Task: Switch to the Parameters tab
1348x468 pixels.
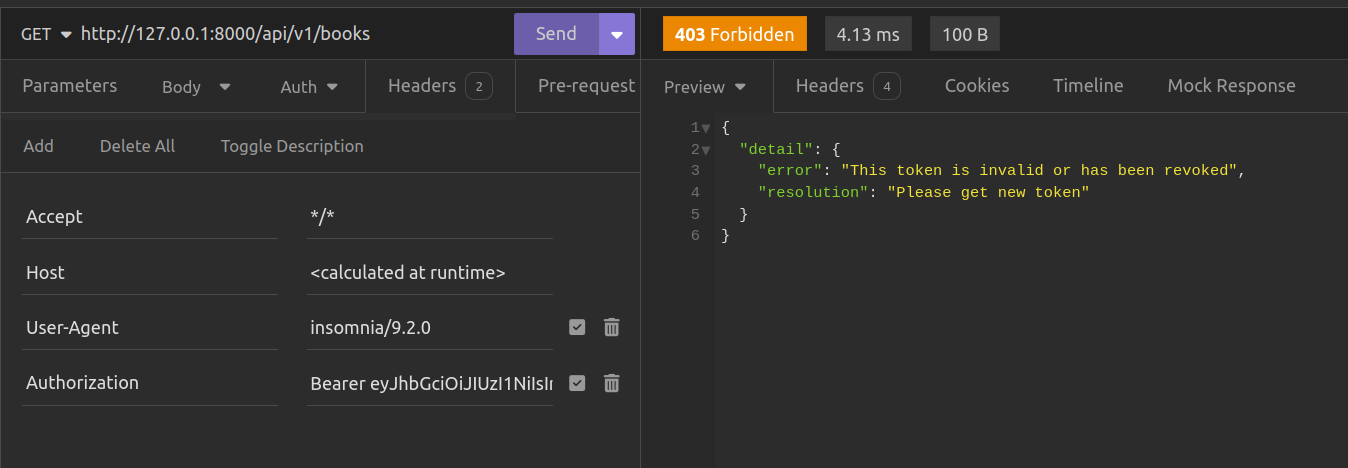Action: coord(70,86)
